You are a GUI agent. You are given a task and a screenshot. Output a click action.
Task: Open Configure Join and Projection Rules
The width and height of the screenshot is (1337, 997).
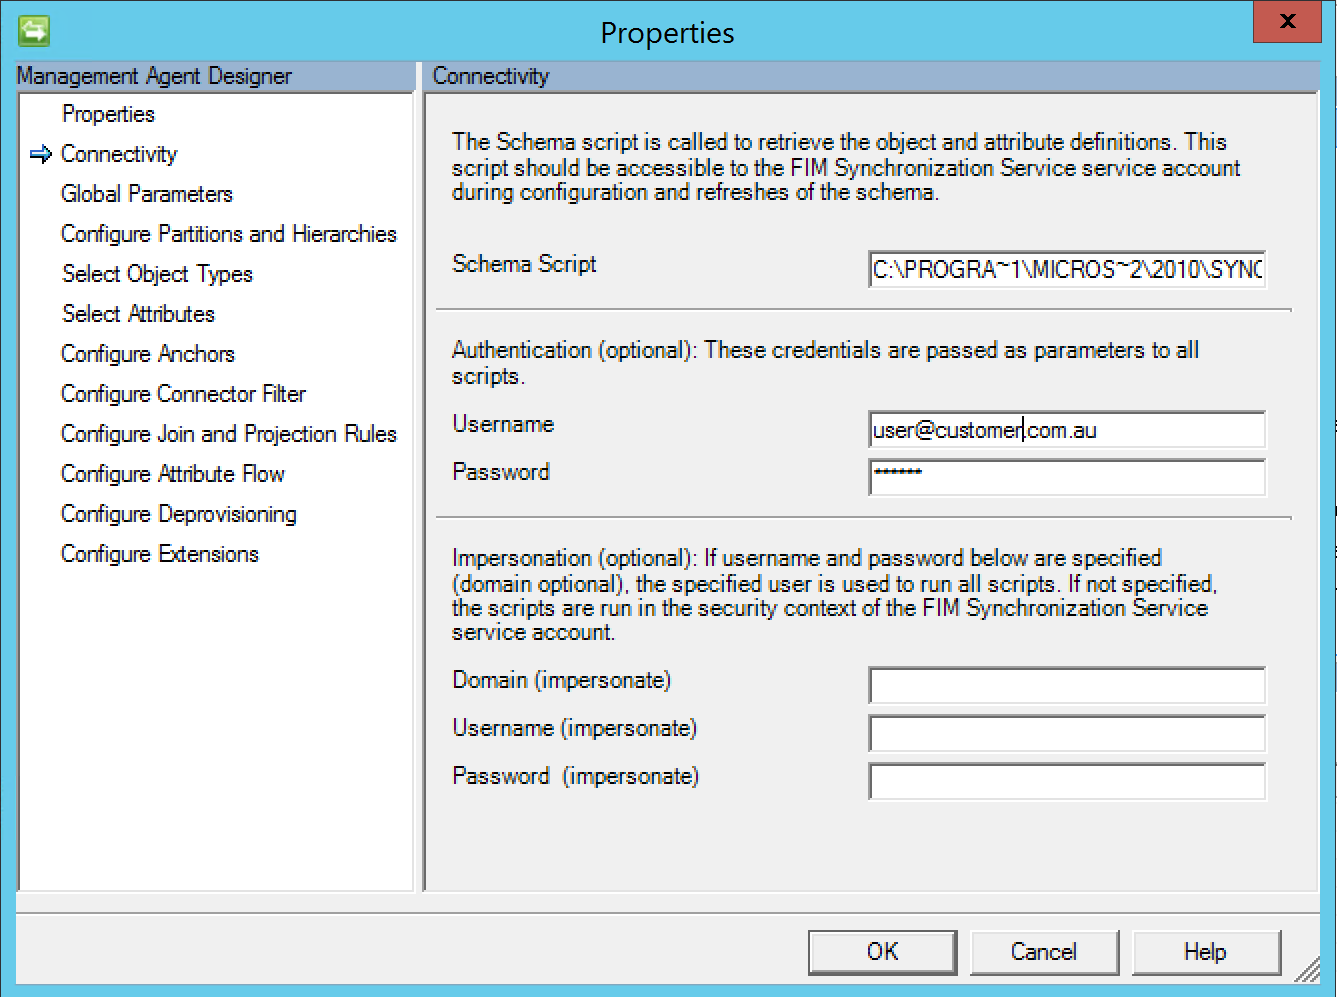pos(229,434)
